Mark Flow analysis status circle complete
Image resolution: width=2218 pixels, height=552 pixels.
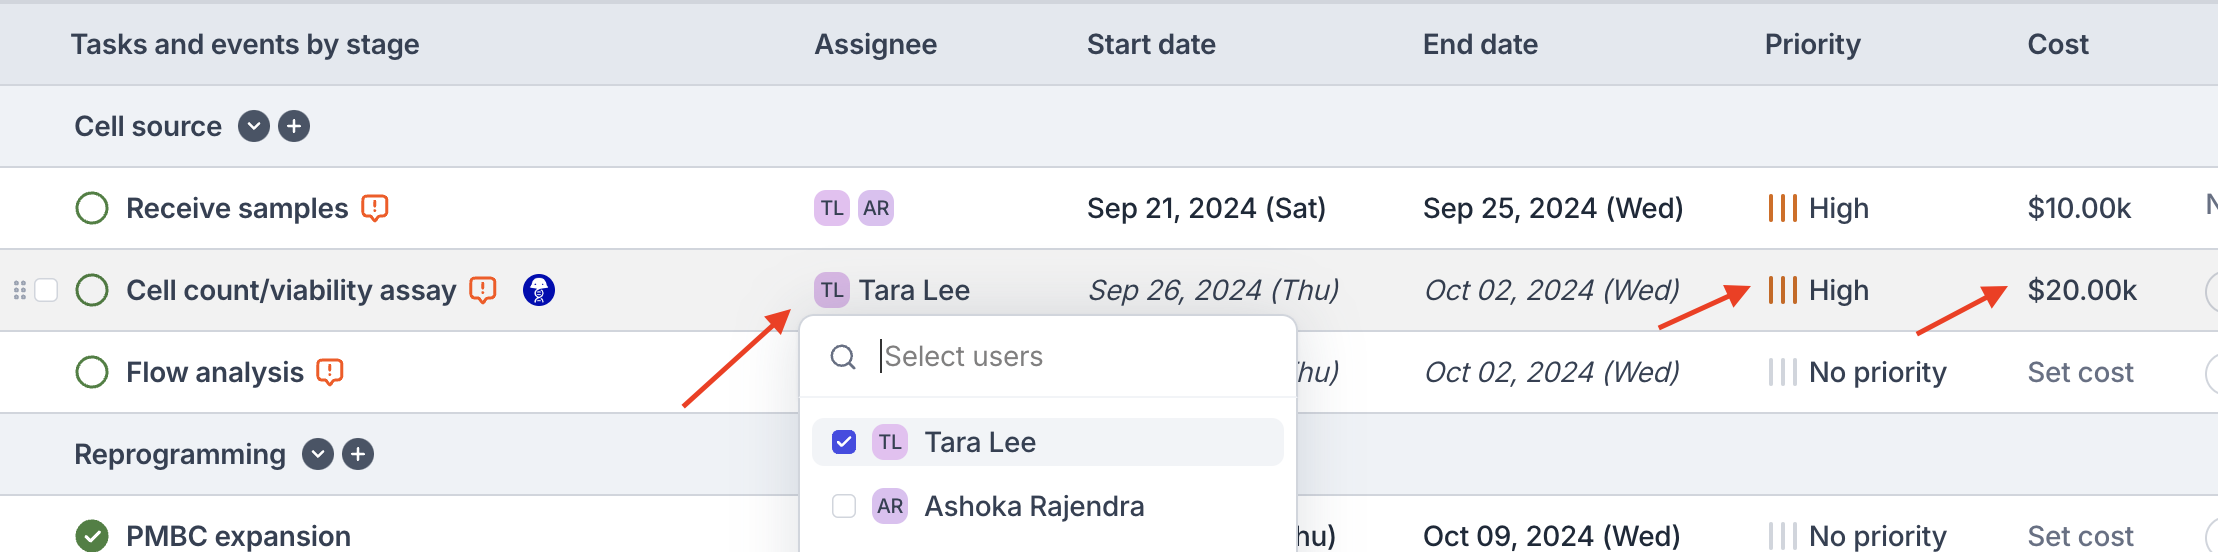[92, 372]
